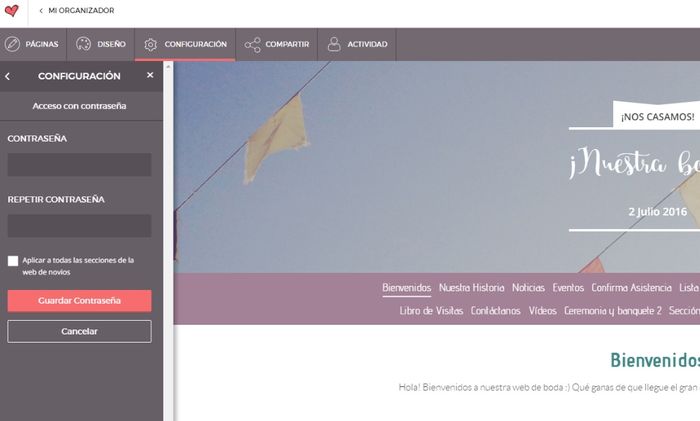700x421 pixels.
Task: Click the Cancelar button
Action: pyautogui.click(x=79, y=331)
